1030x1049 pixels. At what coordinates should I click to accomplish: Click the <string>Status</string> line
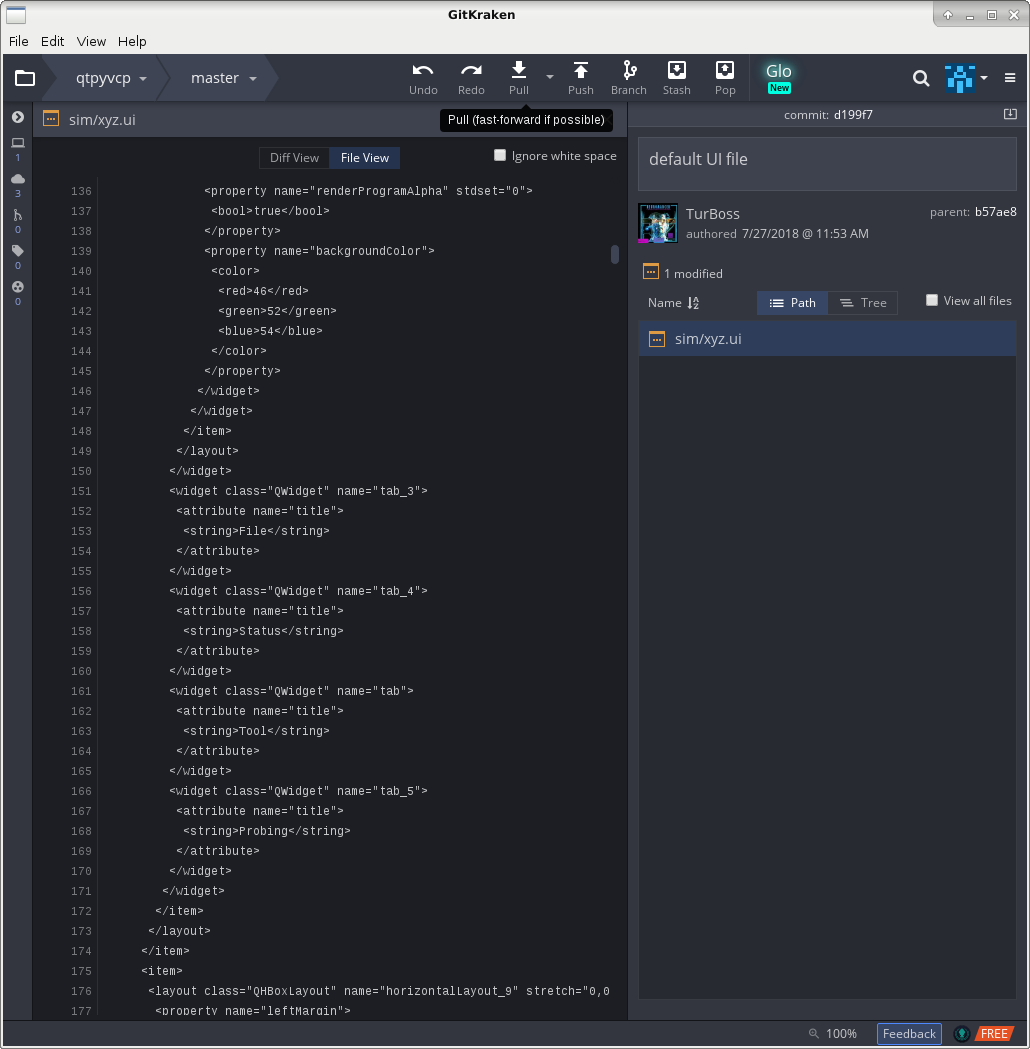click(264, 631)
